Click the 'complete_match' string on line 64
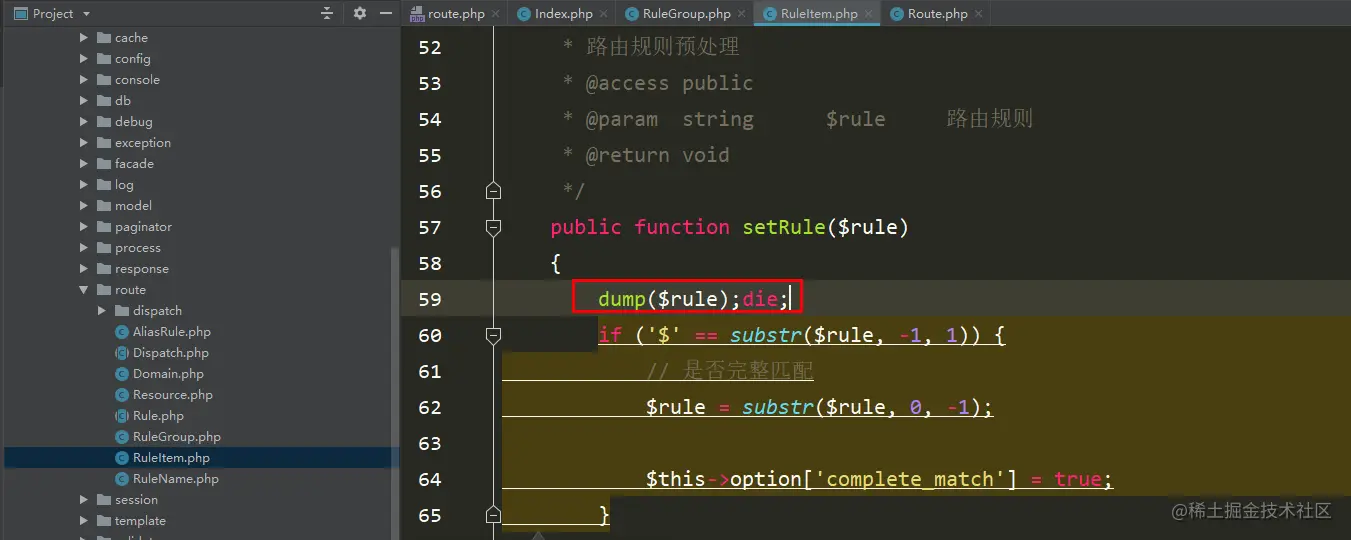 coord(910,479)
